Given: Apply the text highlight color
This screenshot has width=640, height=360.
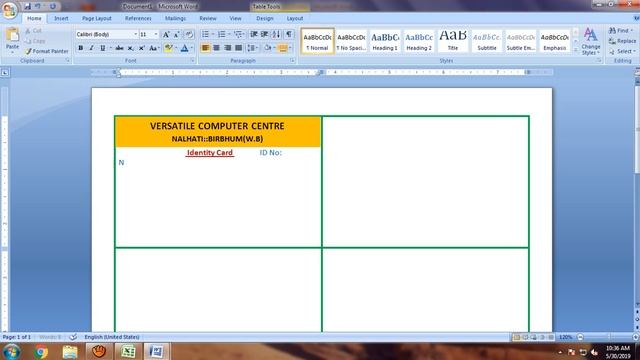Looking at the screenshot, I should click(x=168, y=48).
